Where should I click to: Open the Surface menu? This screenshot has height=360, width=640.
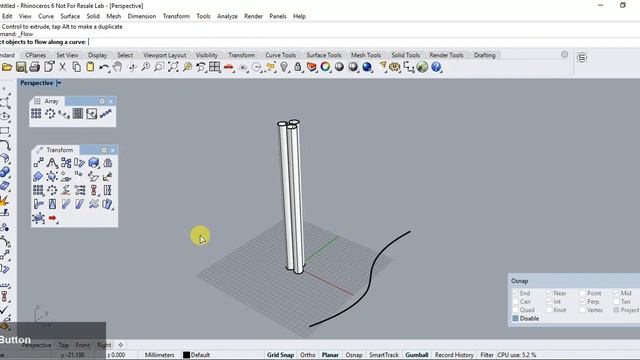click(70, 16)
